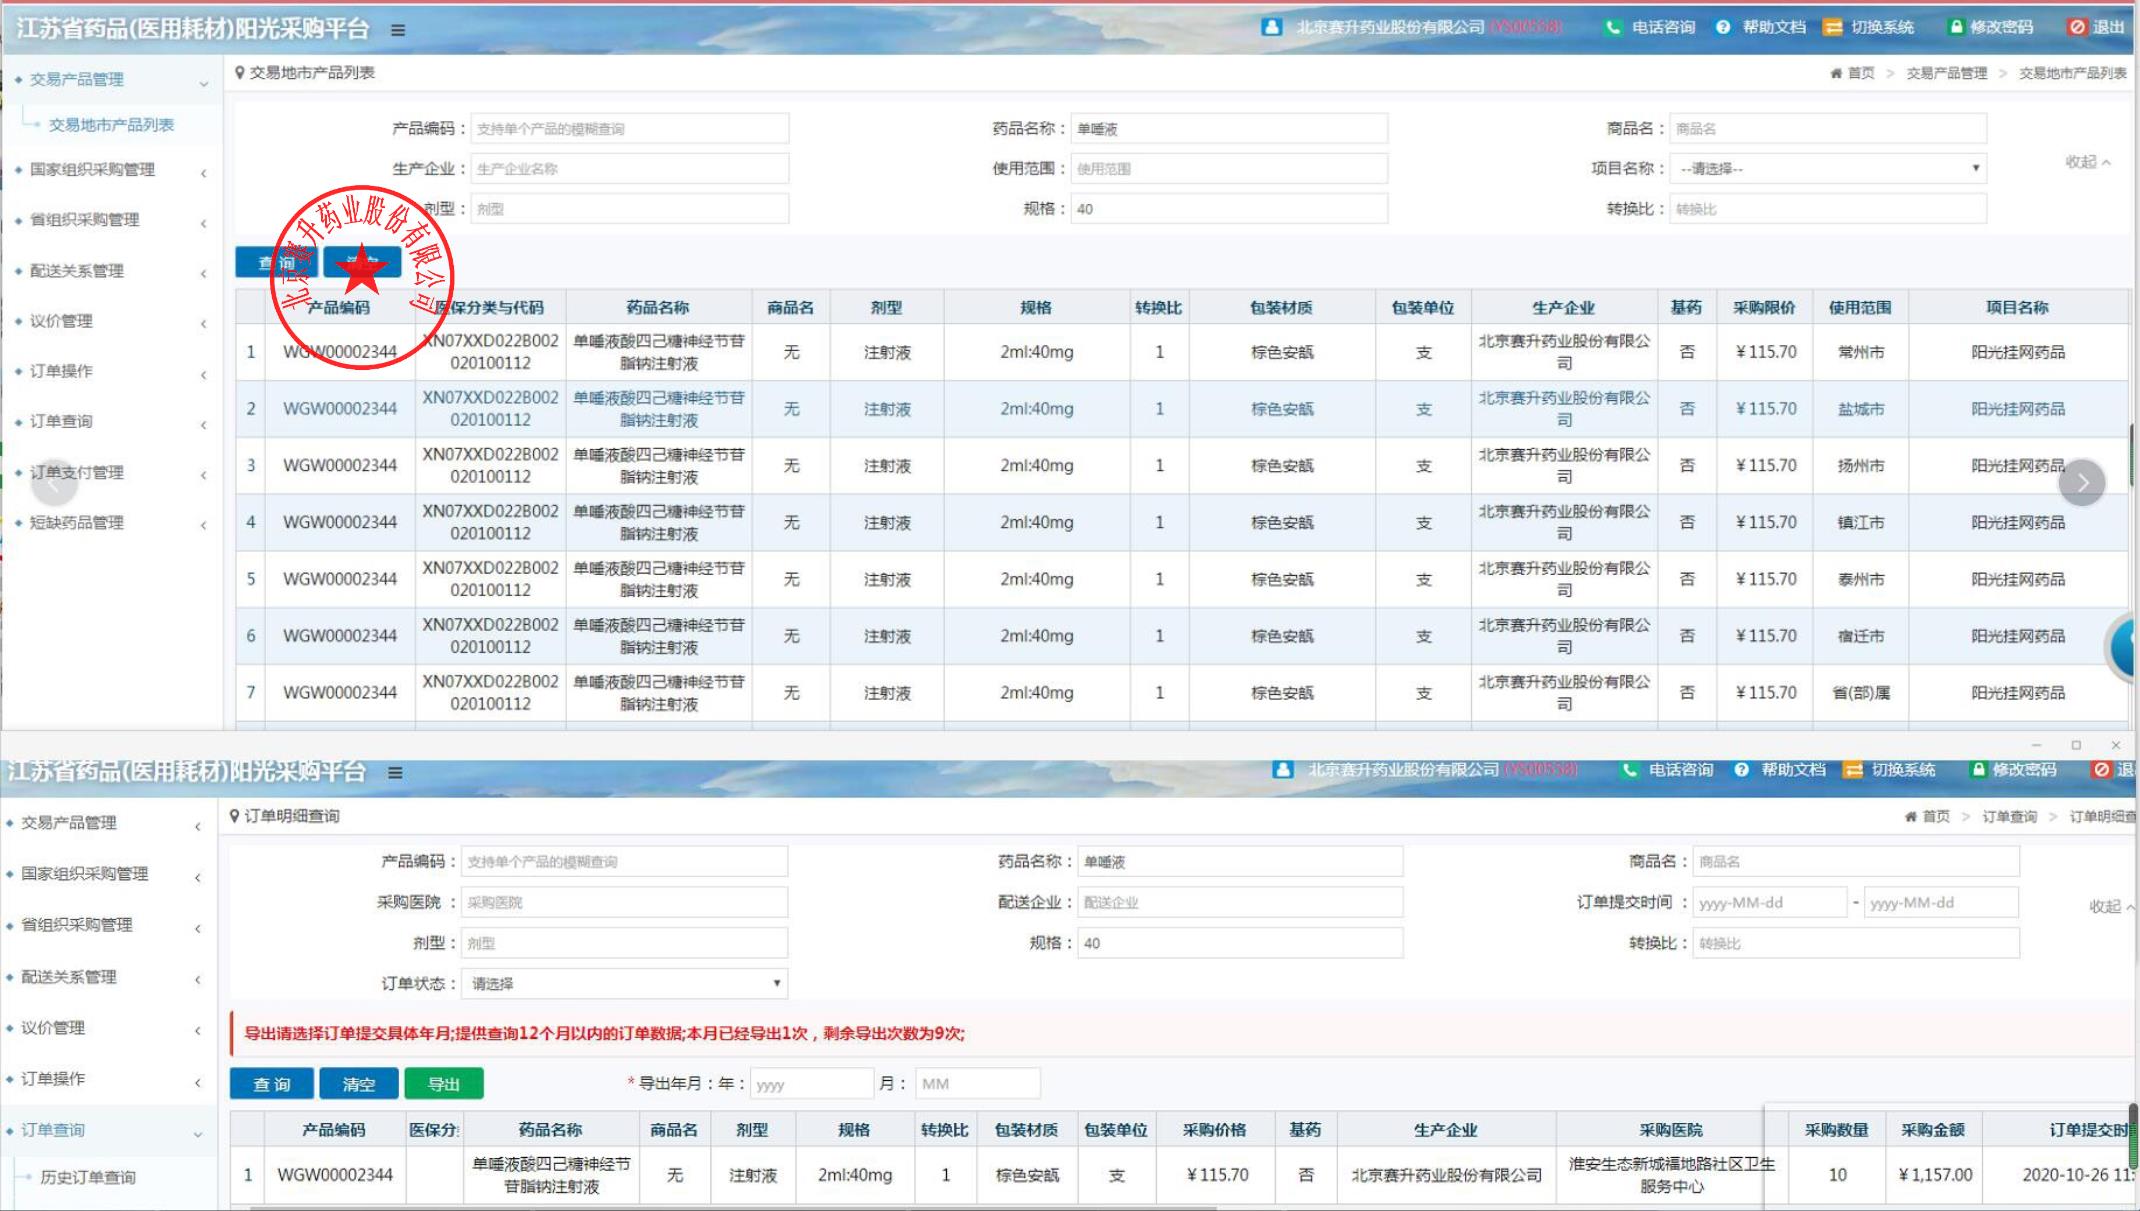Focus 导出年月 month field
This screenshot has height=1211, width=2140.
coord(977,1084)
